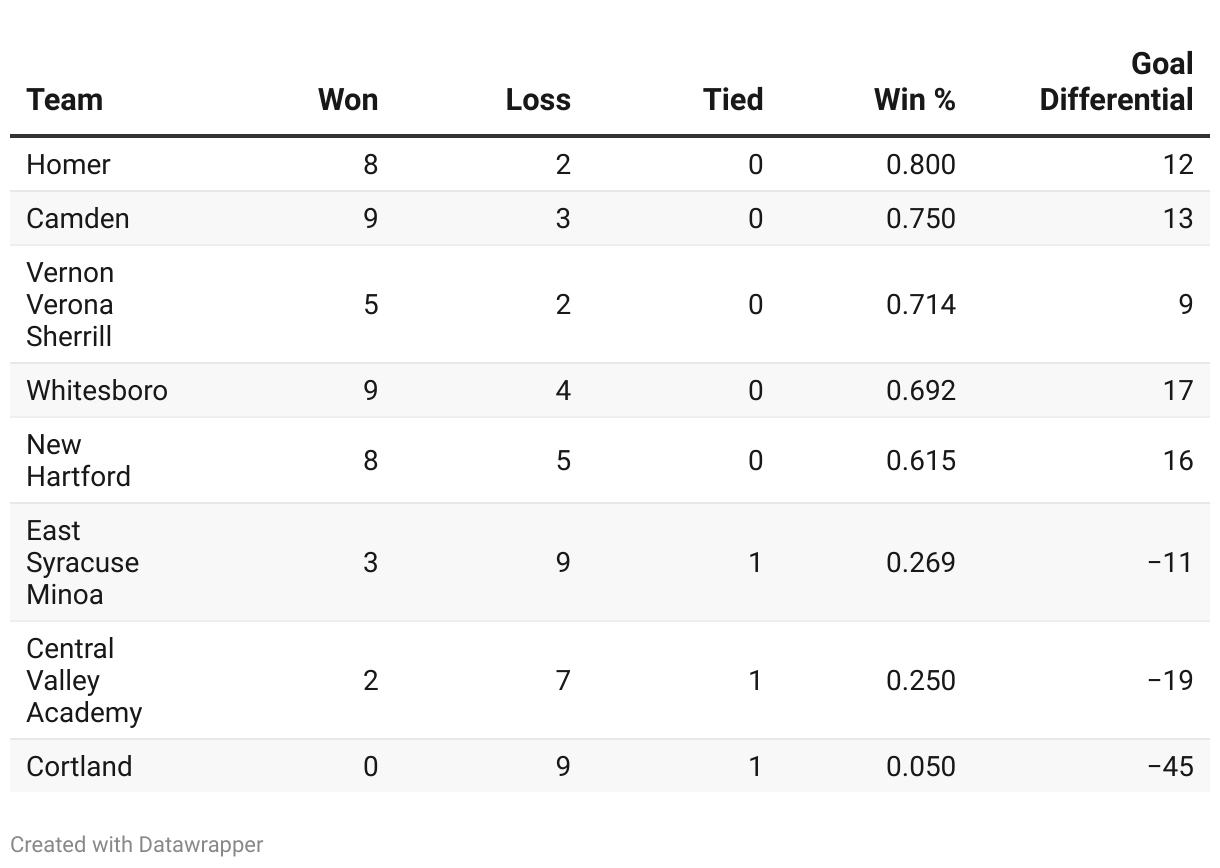Click the Whitesboro team name

pos(97,390)
